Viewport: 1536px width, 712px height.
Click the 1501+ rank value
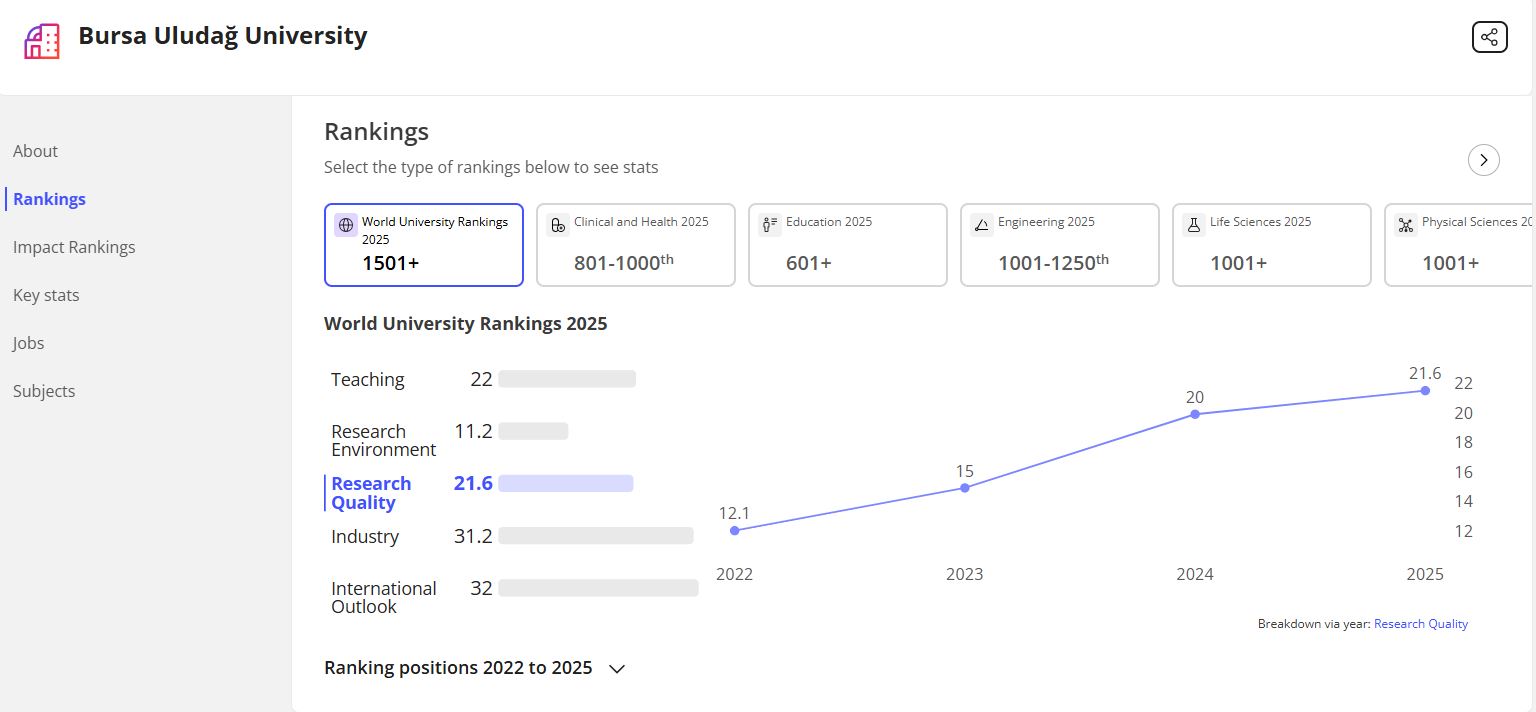point(390,263)
